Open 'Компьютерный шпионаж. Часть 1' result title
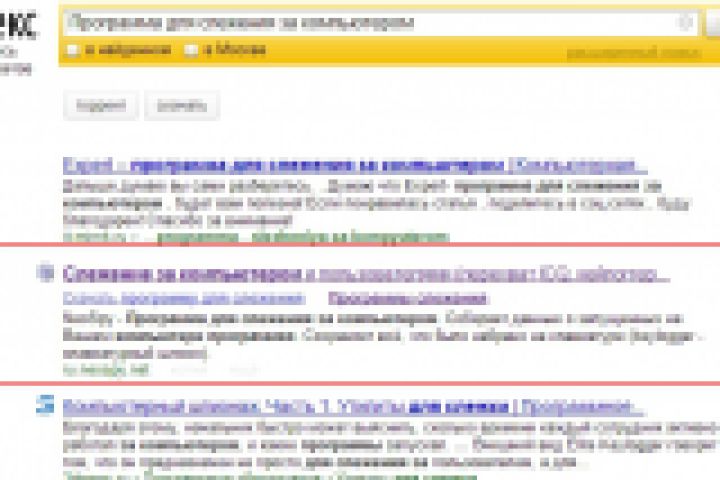This screenshot has height=480, width=720. click(x=353, y=407)
